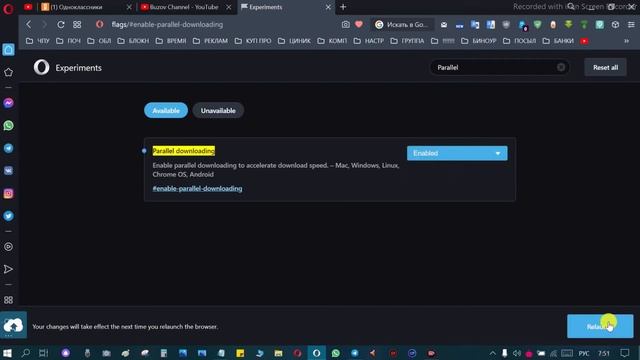
Task: Add page to bookmarks heart icon
Action: (359, 24)
